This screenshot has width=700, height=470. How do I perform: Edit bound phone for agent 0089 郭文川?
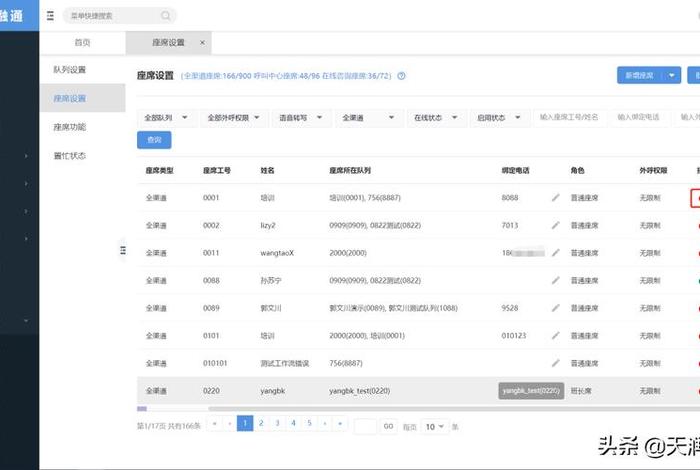[555, 308]
